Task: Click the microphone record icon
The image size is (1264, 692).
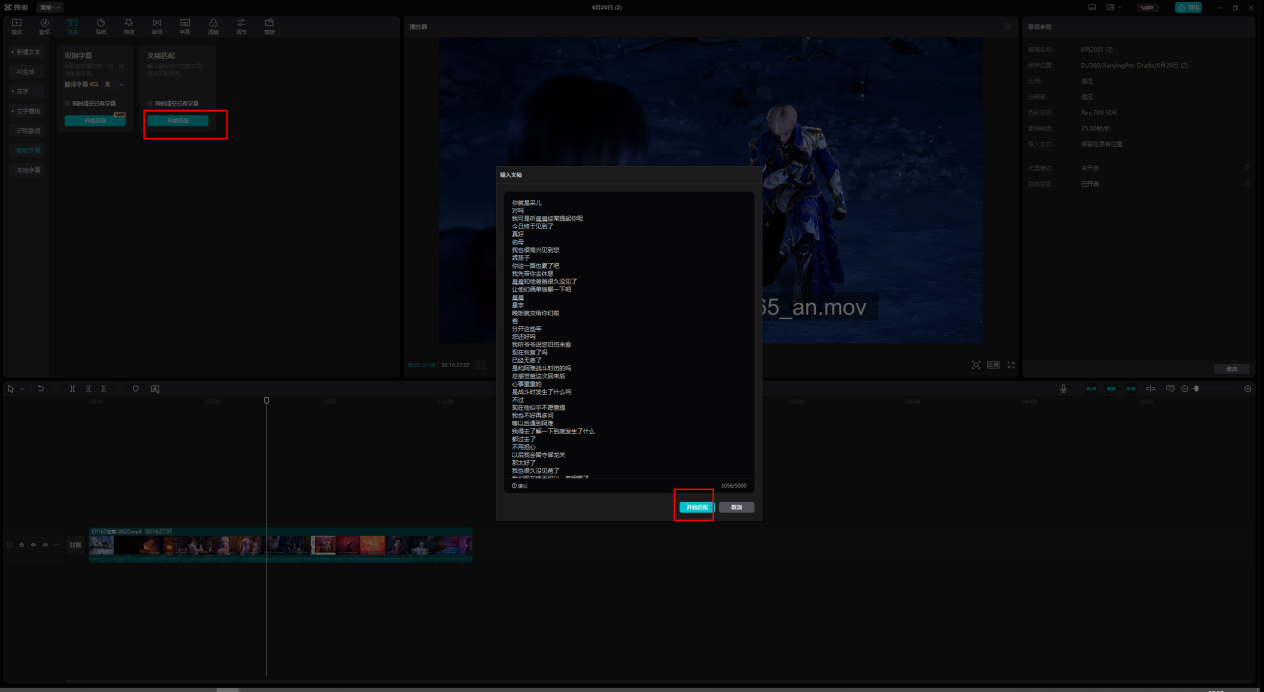Action: tap(1063, 388)
